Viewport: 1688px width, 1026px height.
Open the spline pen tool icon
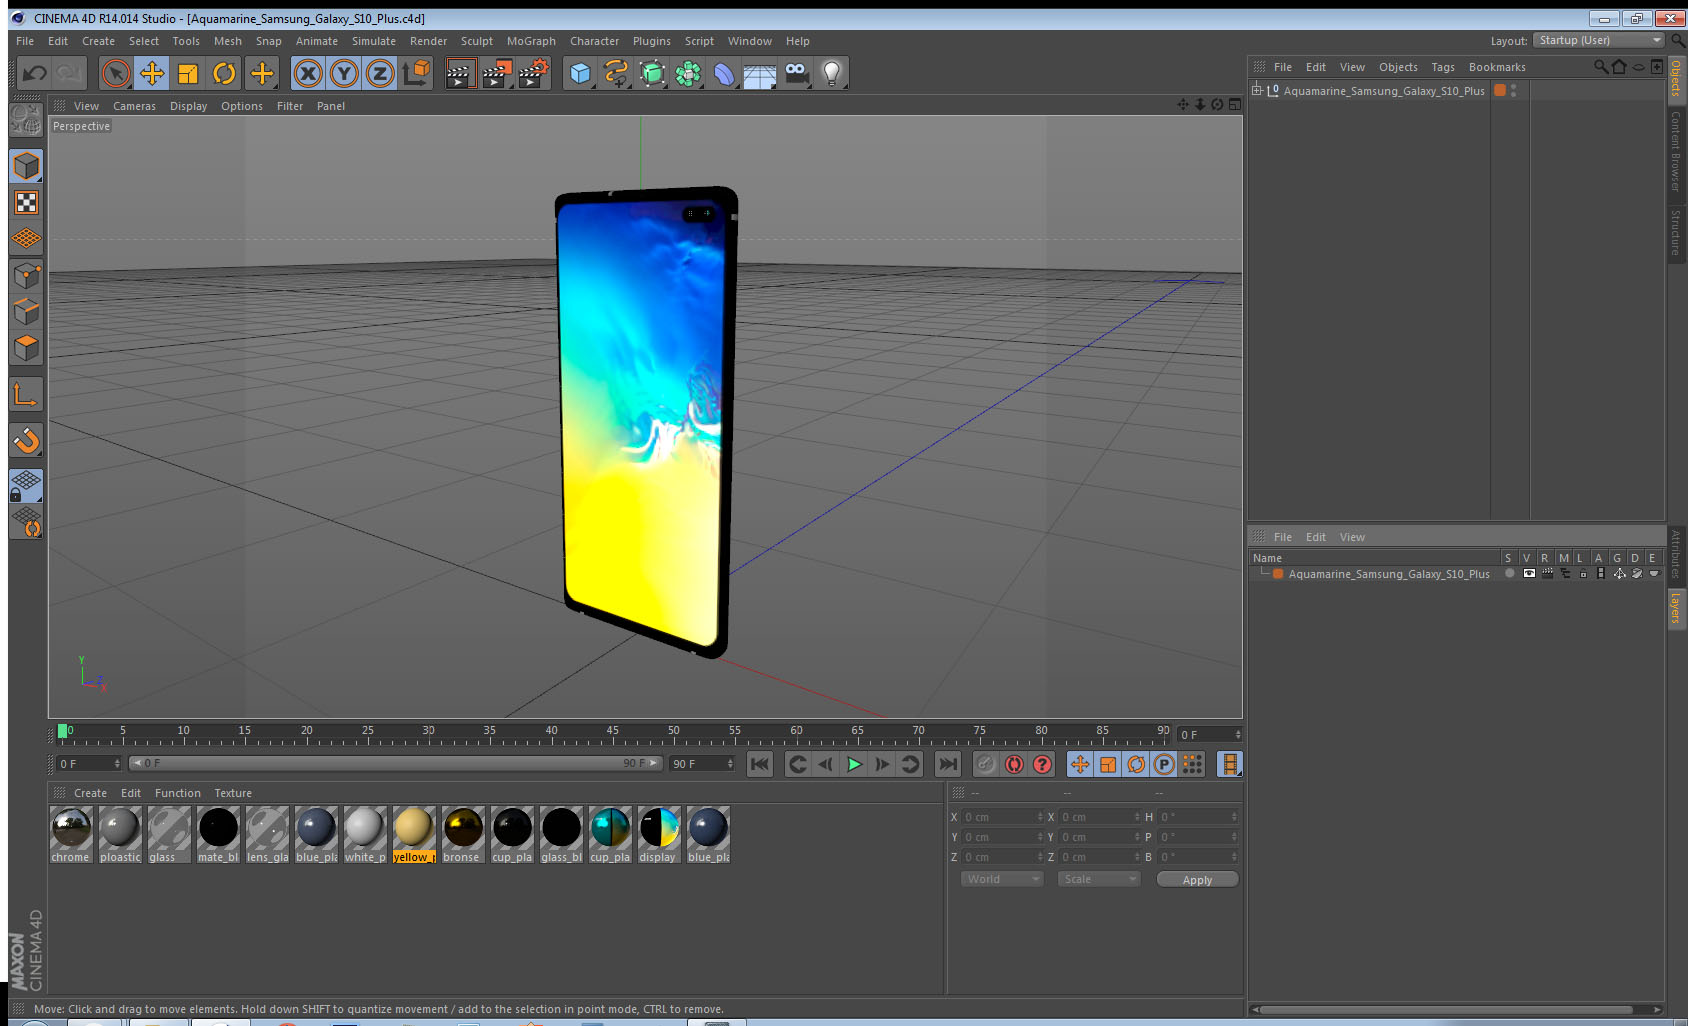(x=616, y=73)
